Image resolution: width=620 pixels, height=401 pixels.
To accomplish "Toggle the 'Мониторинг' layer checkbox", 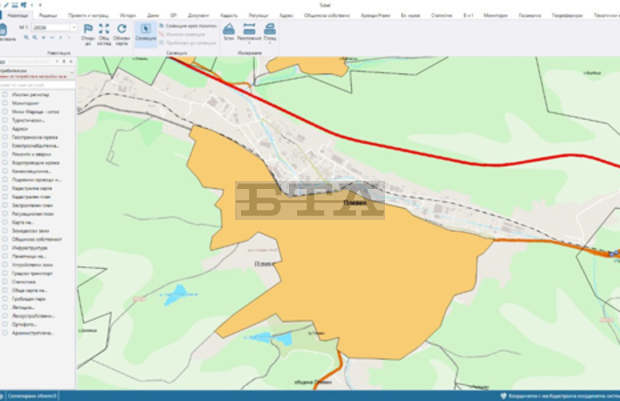I will click(x=5, y=103).
